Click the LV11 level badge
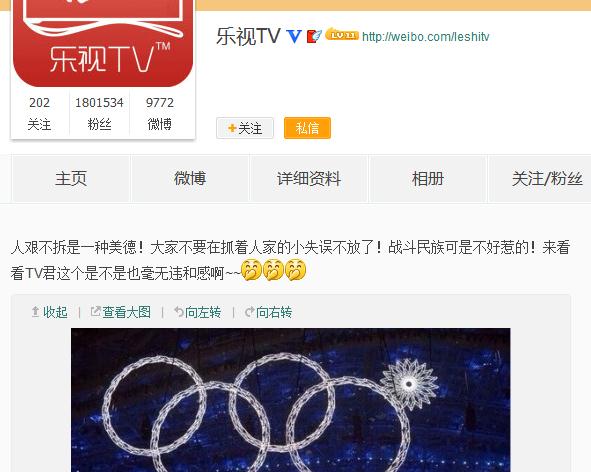This screenshot has width=591, height=472. [342, 34]
